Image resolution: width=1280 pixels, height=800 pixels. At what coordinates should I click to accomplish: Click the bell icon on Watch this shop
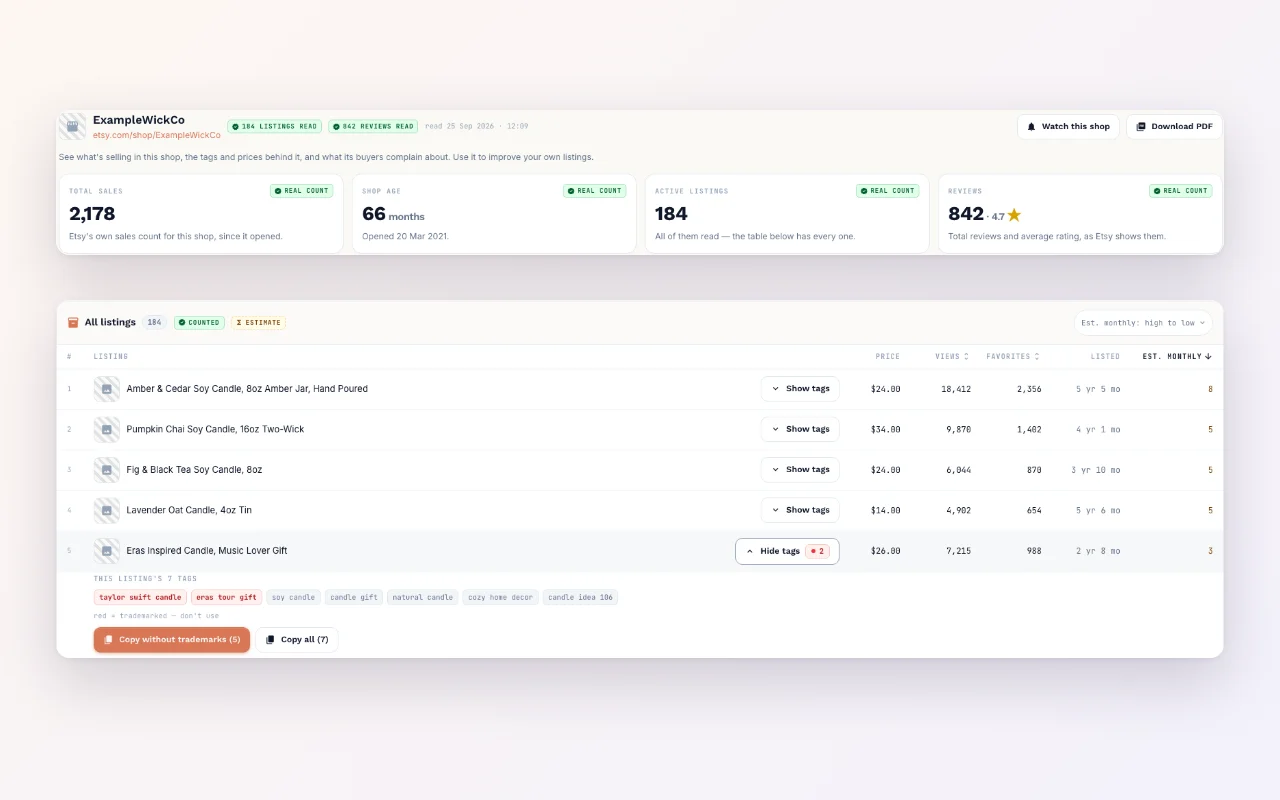coord(1032,127)
